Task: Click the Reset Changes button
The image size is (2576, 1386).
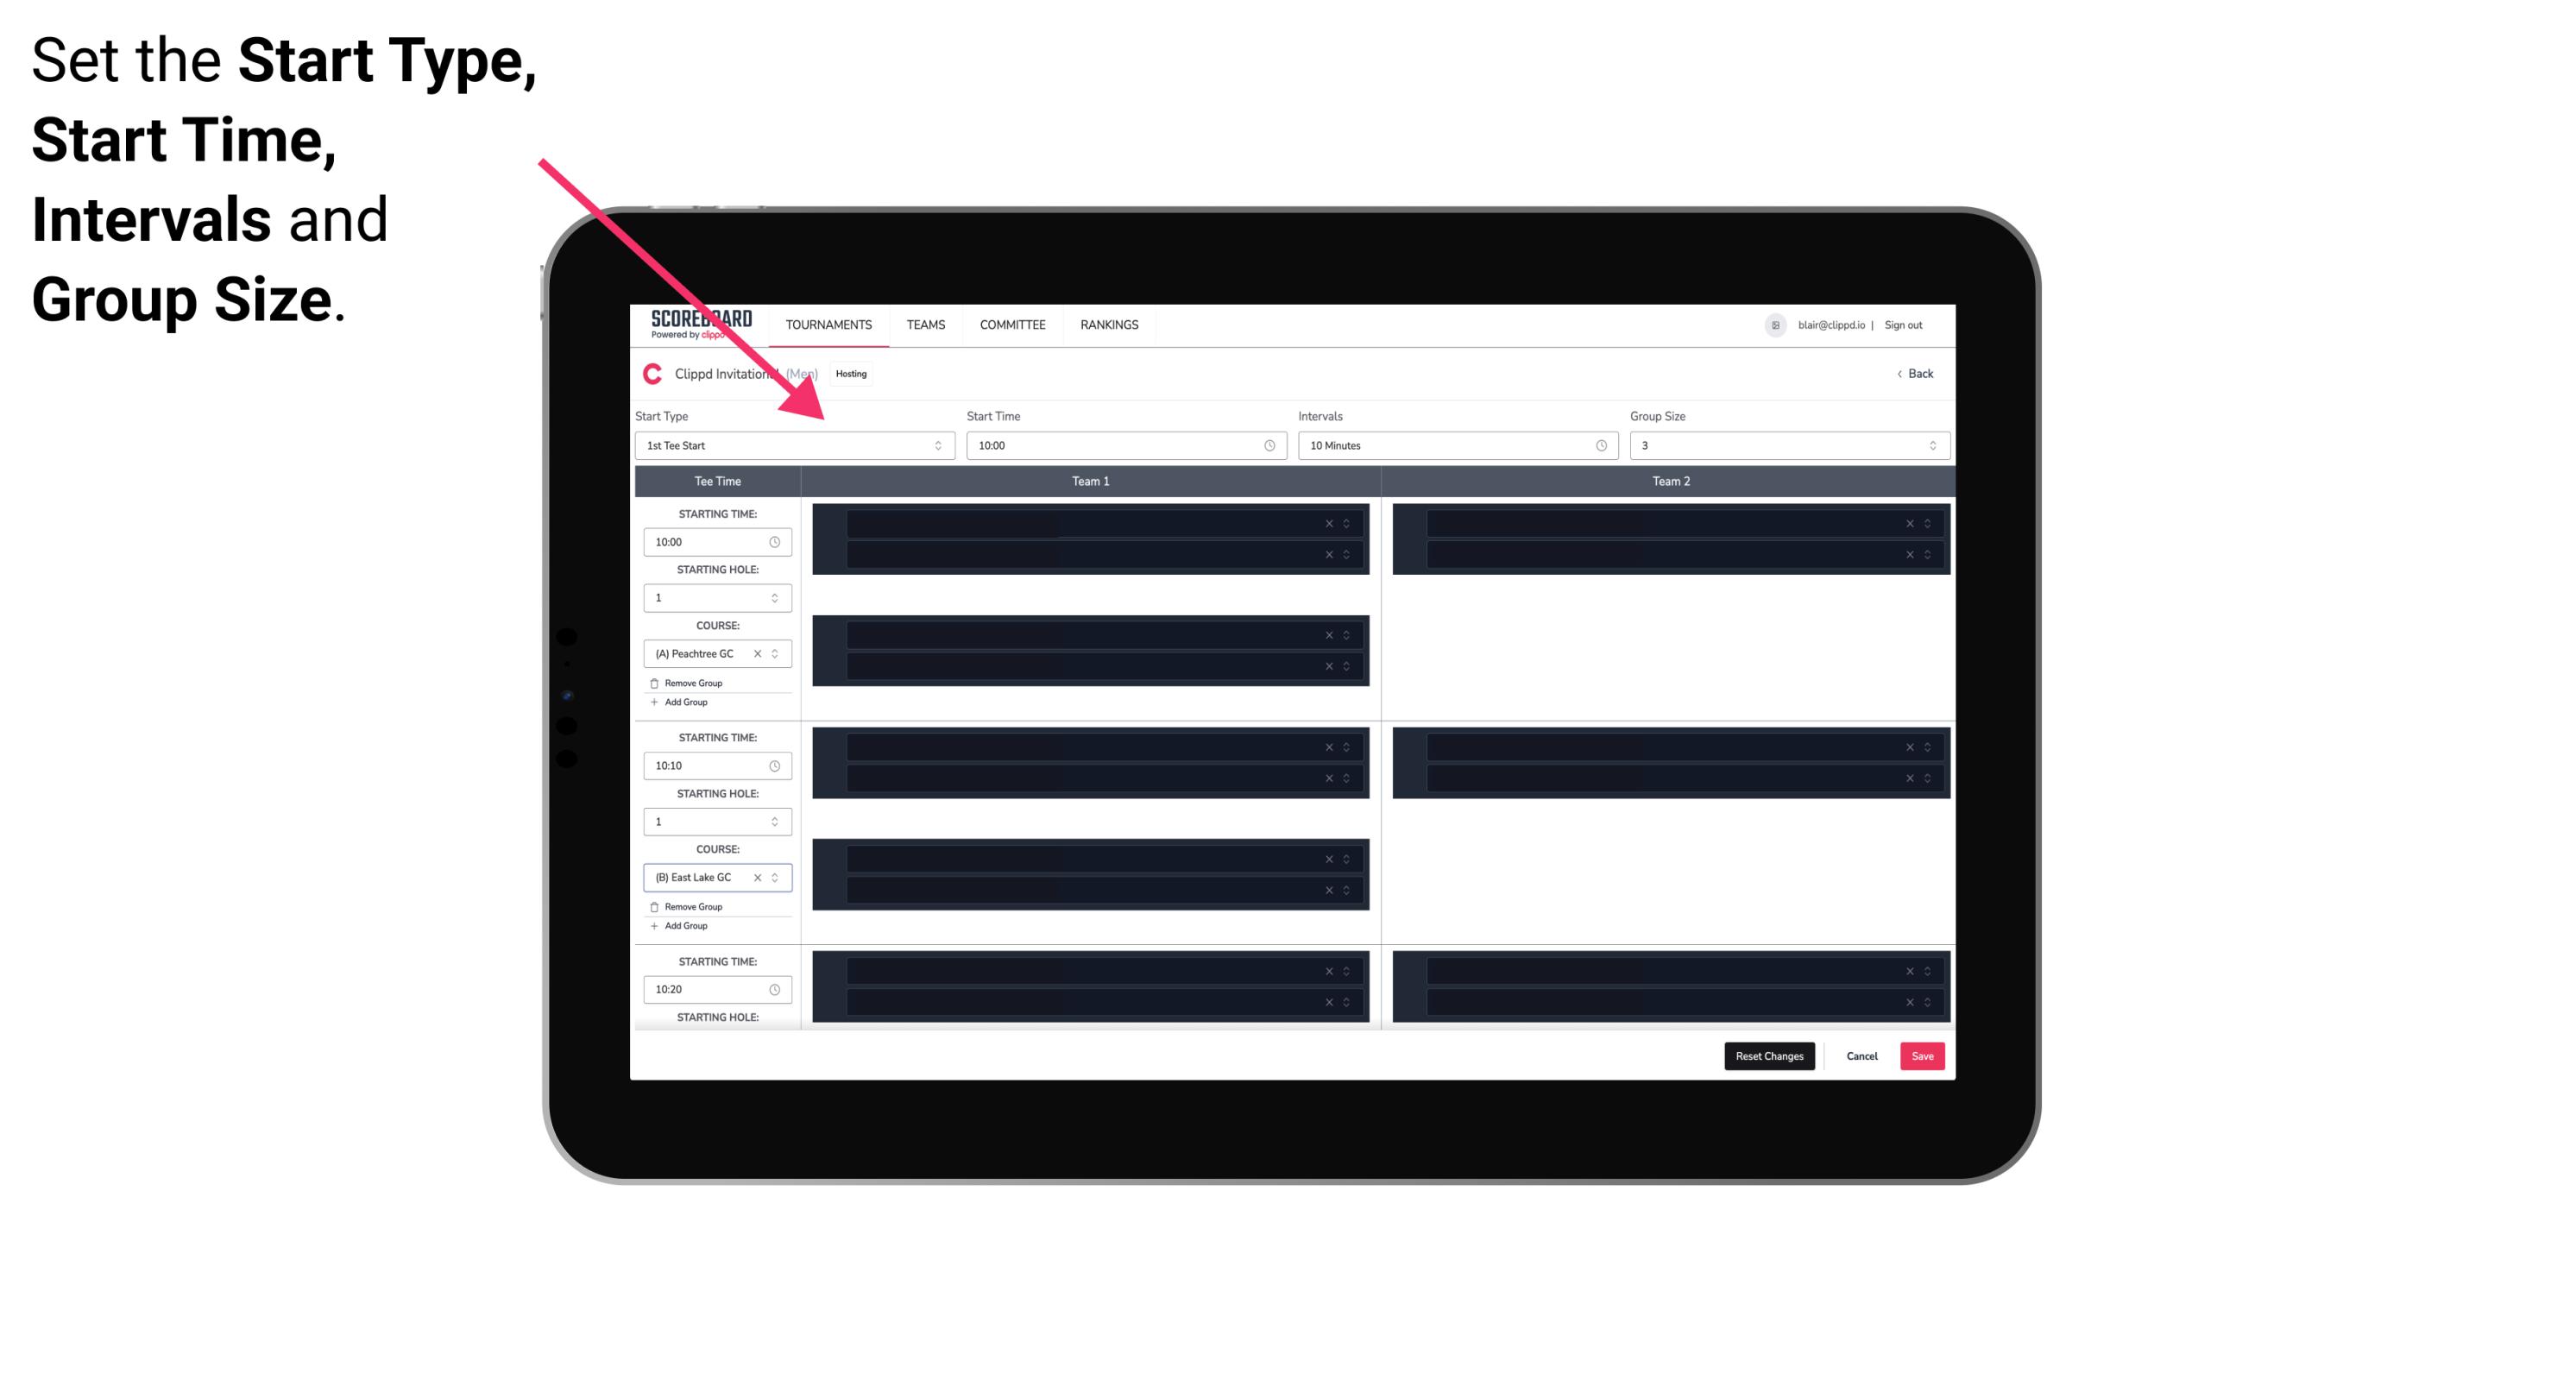Action: [x=1771, y=1055]
